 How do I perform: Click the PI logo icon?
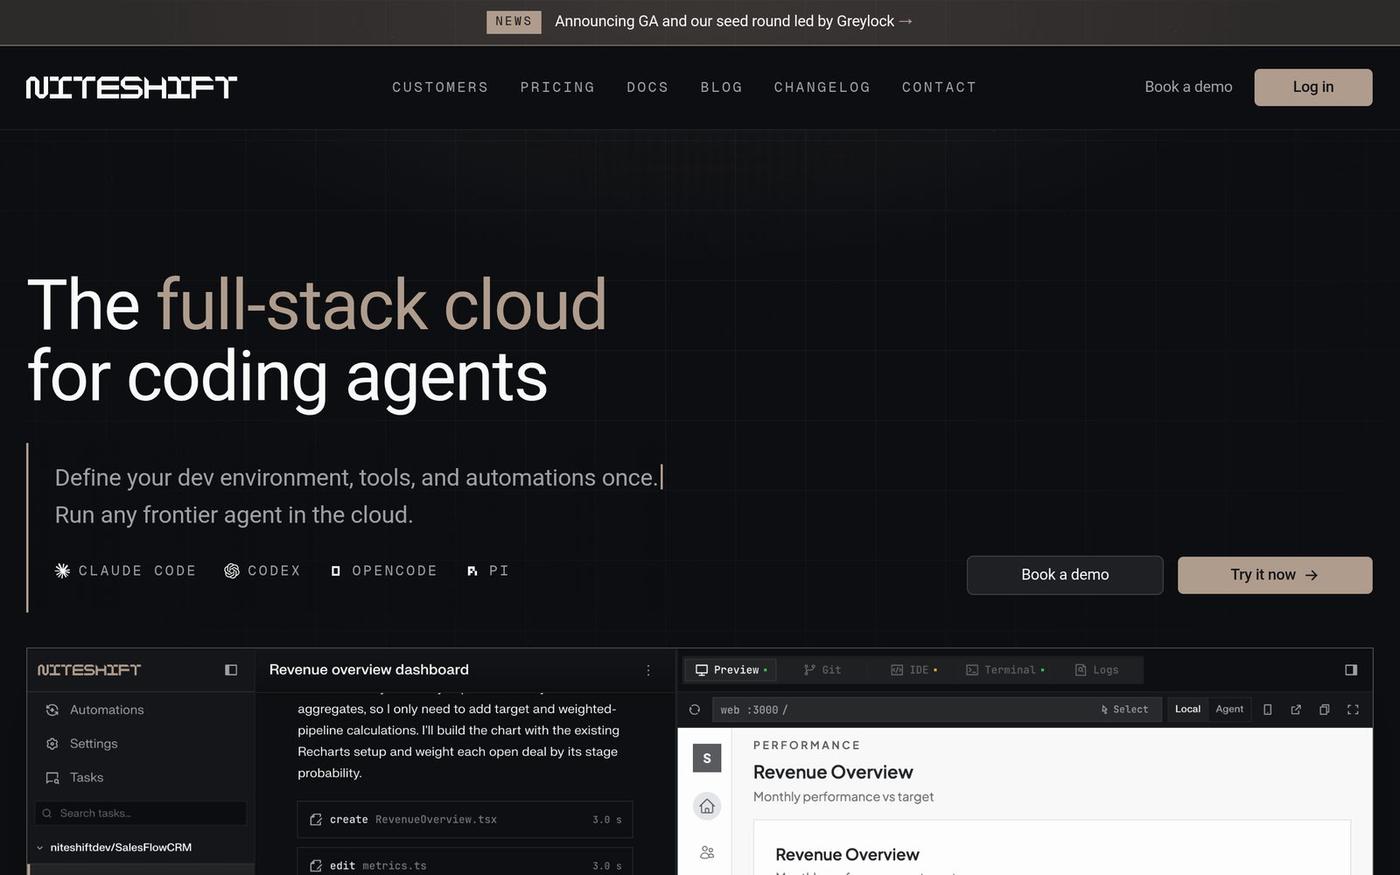[472, 571]
